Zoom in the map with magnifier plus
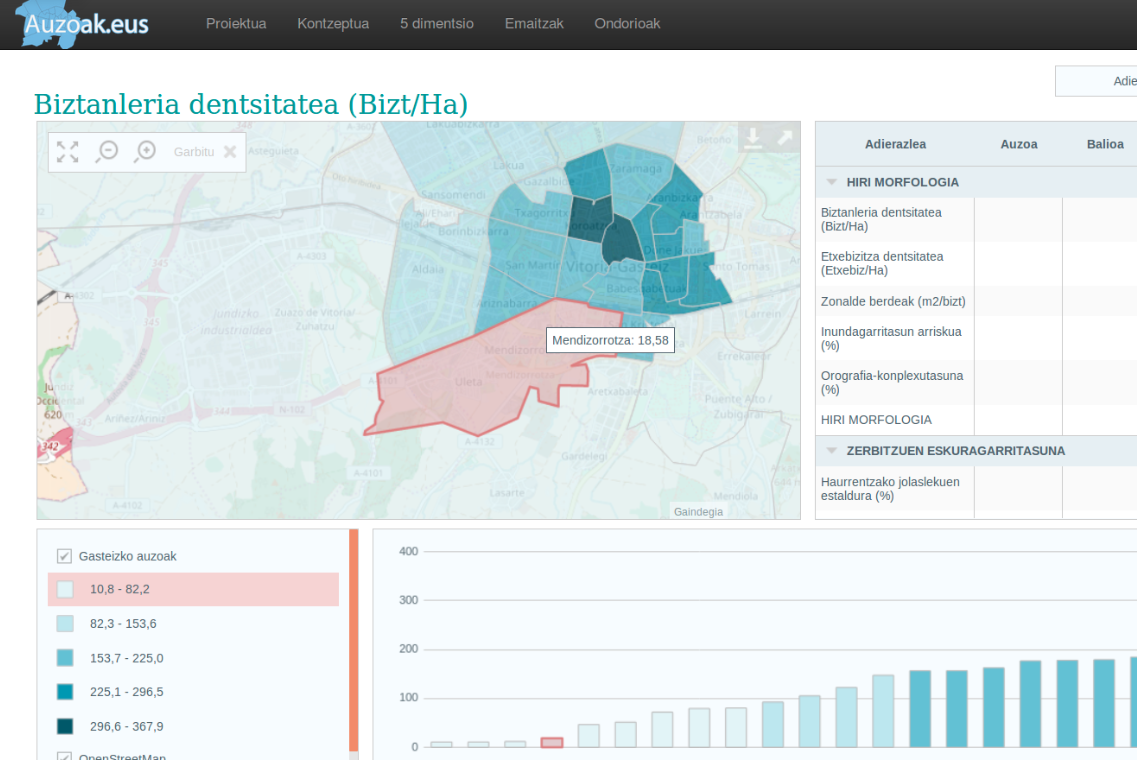Viewport: 1137px width, 760px height. tap(146, 152)
